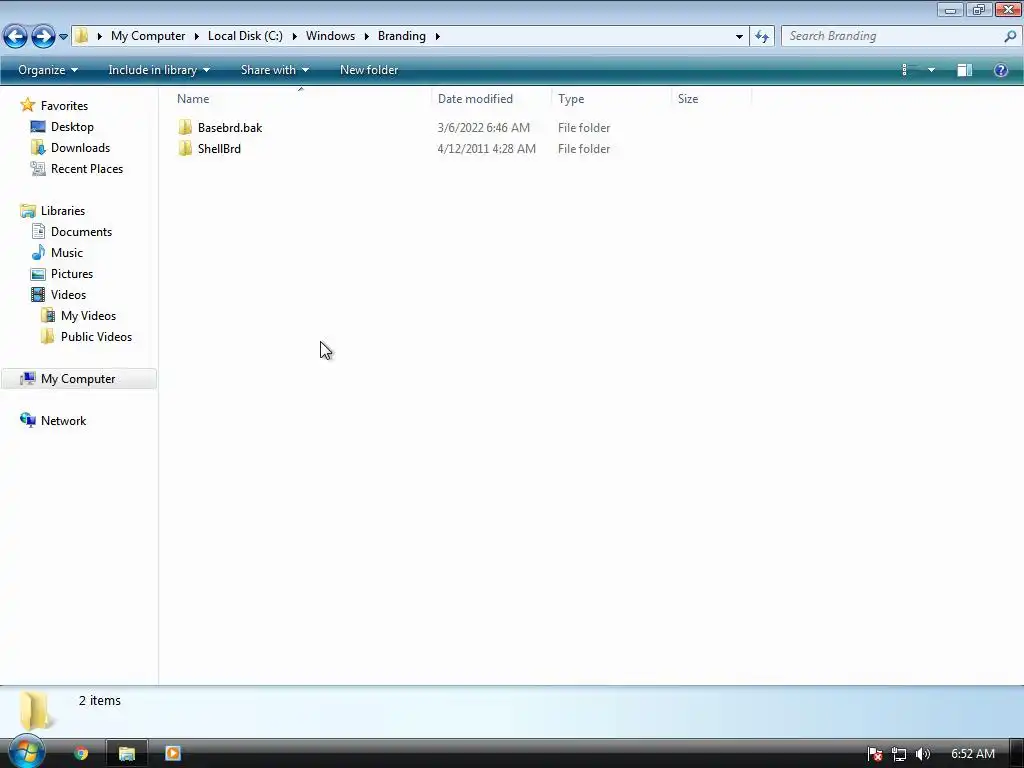
Task: Open Network in navigation pane
Action: pyautogui.click(x=63, y=421)
